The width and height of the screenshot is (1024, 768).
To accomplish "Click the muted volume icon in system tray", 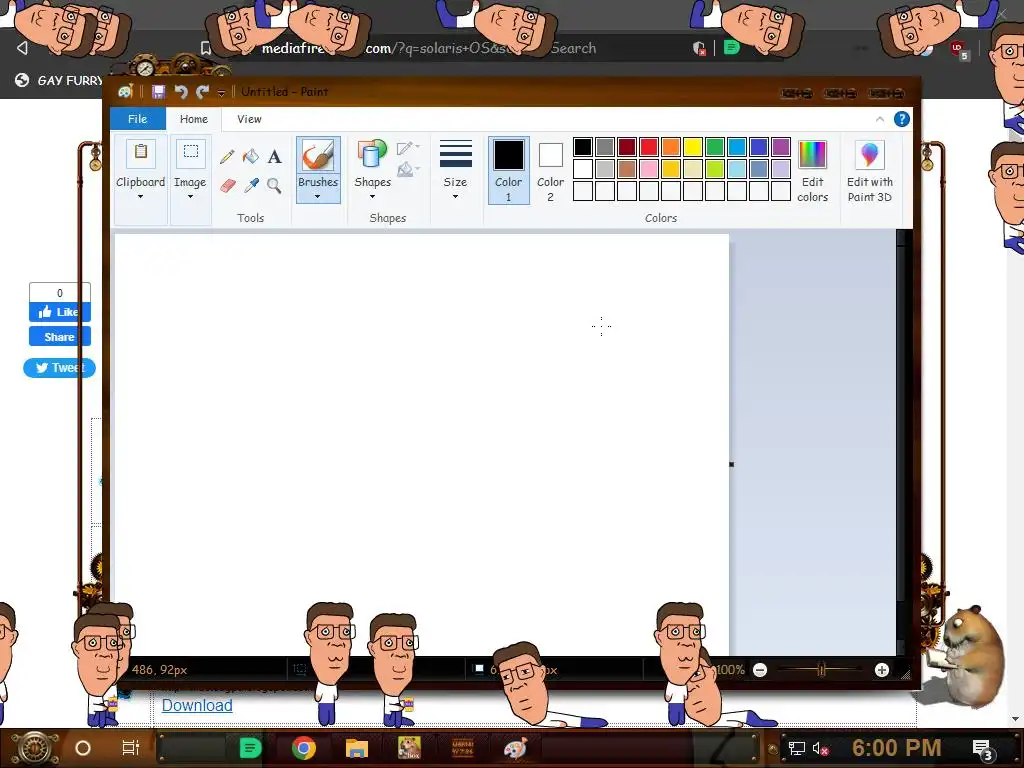I will coord(820,748).
